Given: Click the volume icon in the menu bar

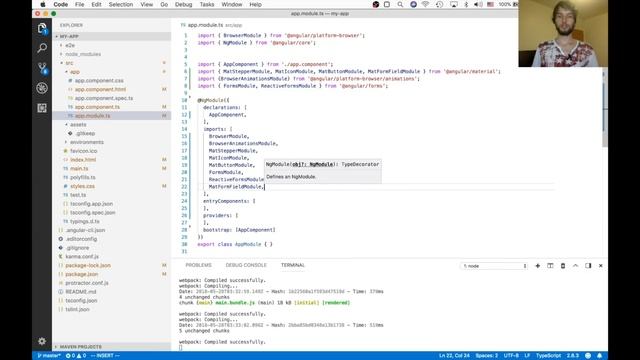Looking at the screenshot, I should [x=478, y=4].
